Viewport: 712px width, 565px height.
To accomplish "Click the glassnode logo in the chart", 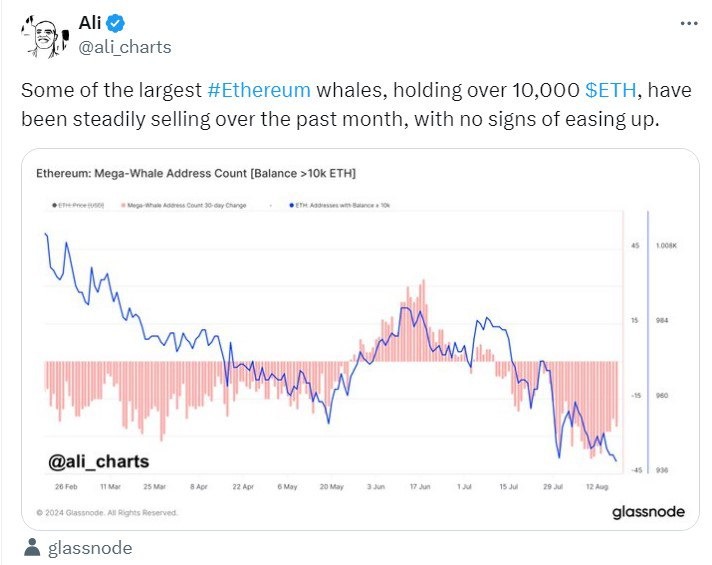I will coord(647,511).
